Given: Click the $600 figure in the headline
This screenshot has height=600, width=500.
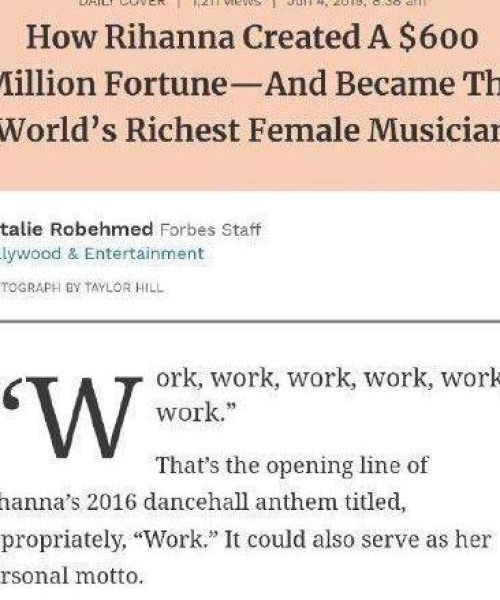Looking at the screenshot, I should pyautogui.click(x=438, y=38).
